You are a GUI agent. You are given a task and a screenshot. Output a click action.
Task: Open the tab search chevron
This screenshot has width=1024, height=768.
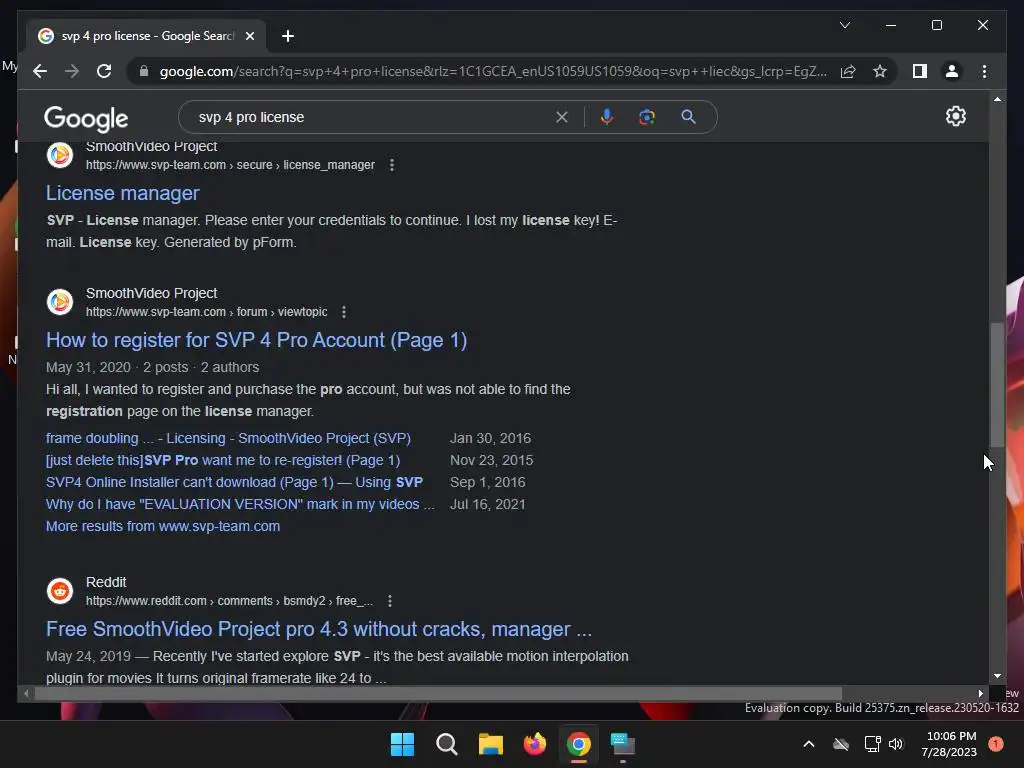pos(844,25)
